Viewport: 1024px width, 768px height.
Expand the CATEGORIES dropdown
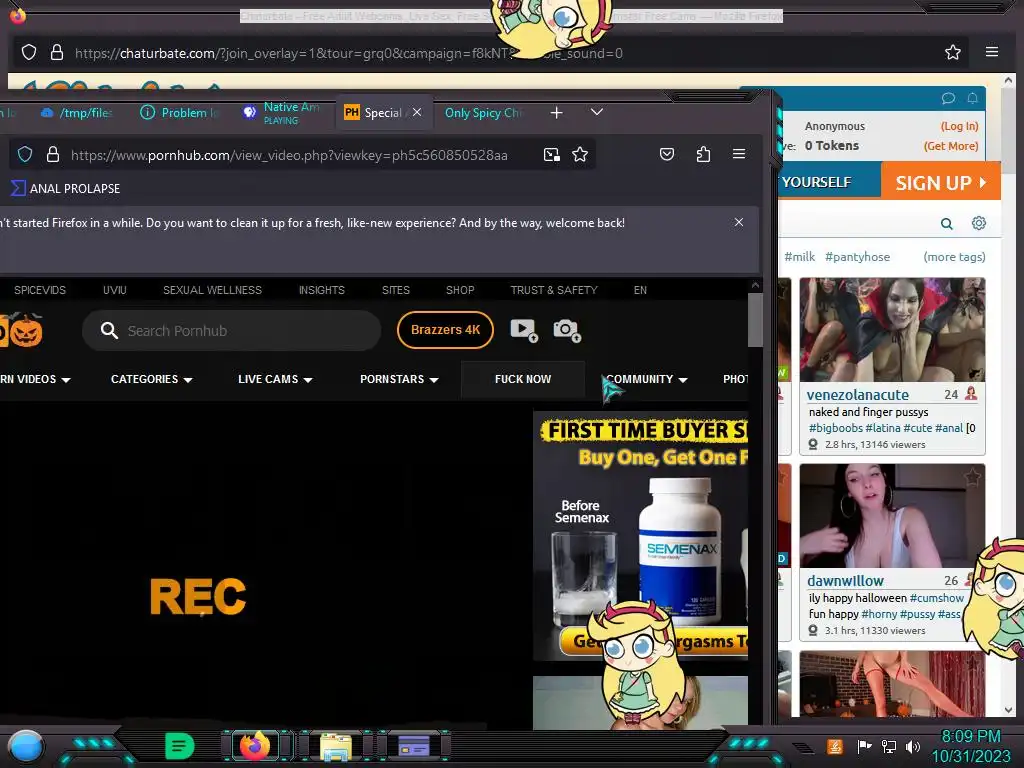click(152, 379)
